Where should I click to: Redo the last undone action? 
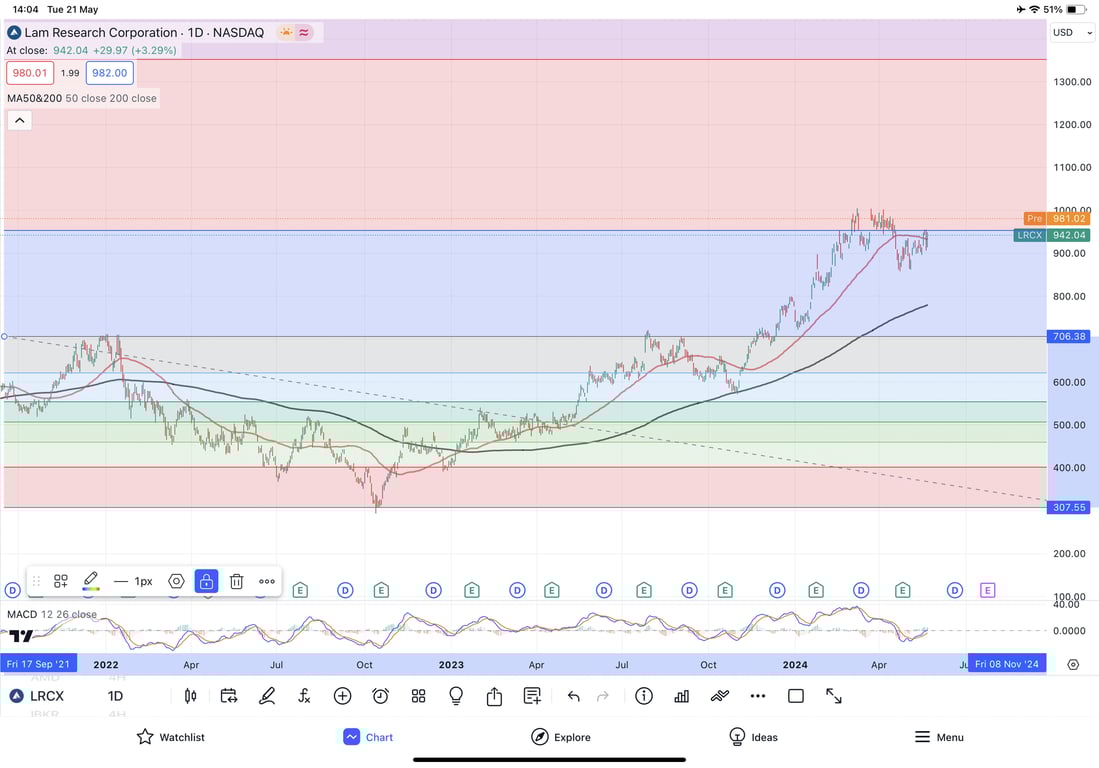[603, 696]
